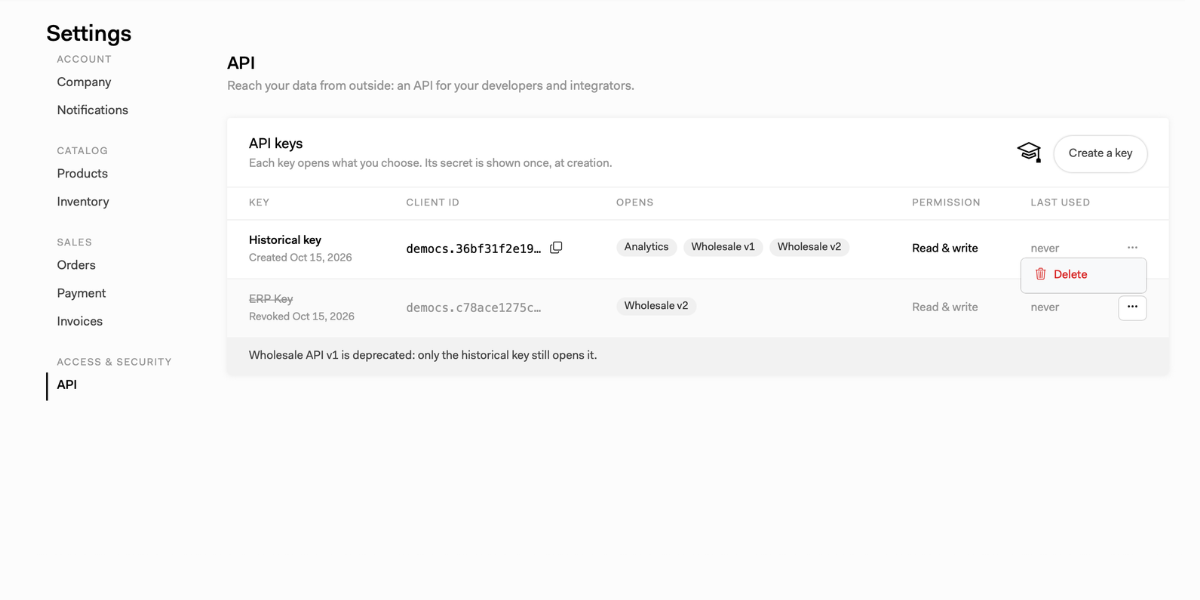Select the revoked ERP Key name
Image resolution: width=1200 pixels, height=600 pixels.
(271, 299)
